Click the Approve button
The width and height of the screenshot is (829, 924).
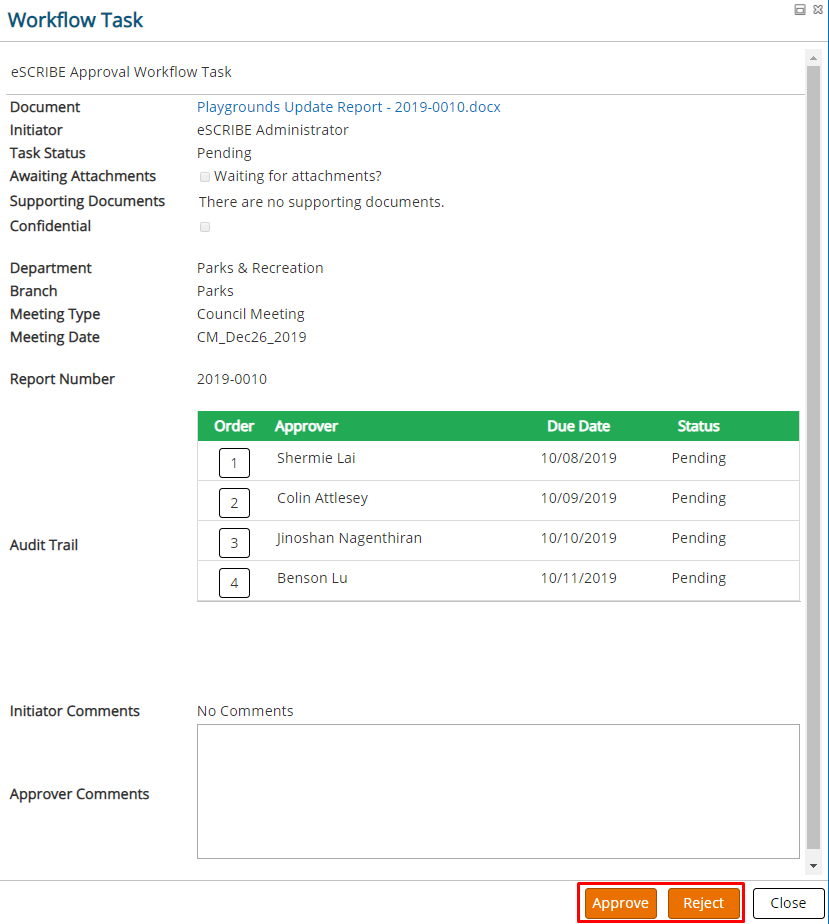(620, 903)
